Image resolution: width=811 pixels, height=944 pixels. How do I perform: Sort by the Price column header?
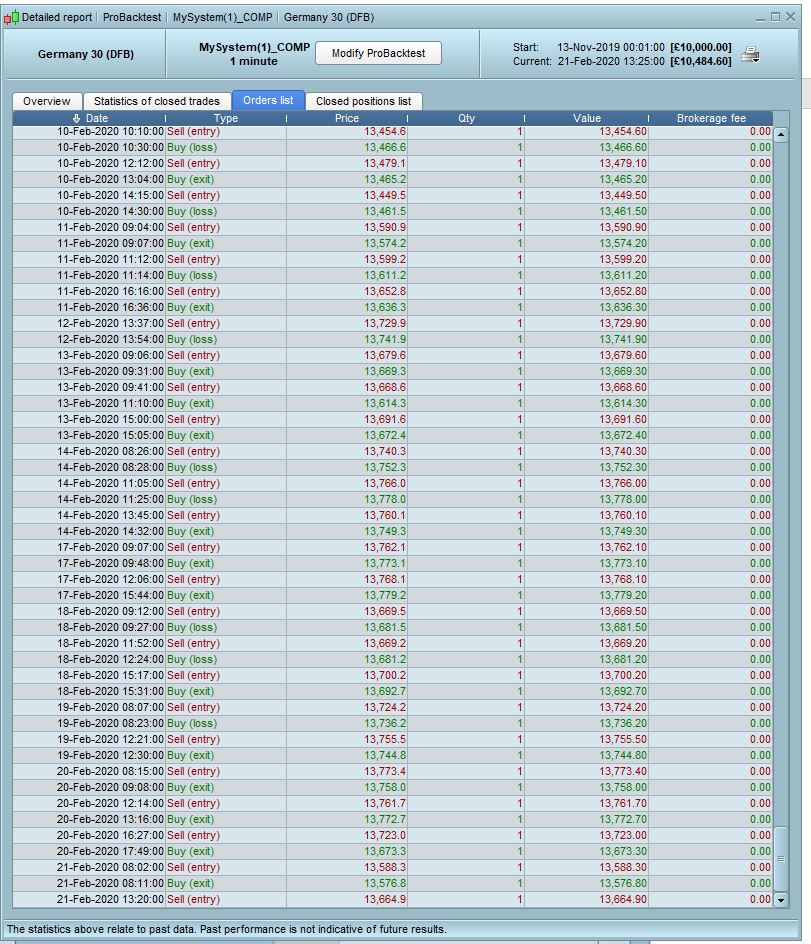(347, 118)
